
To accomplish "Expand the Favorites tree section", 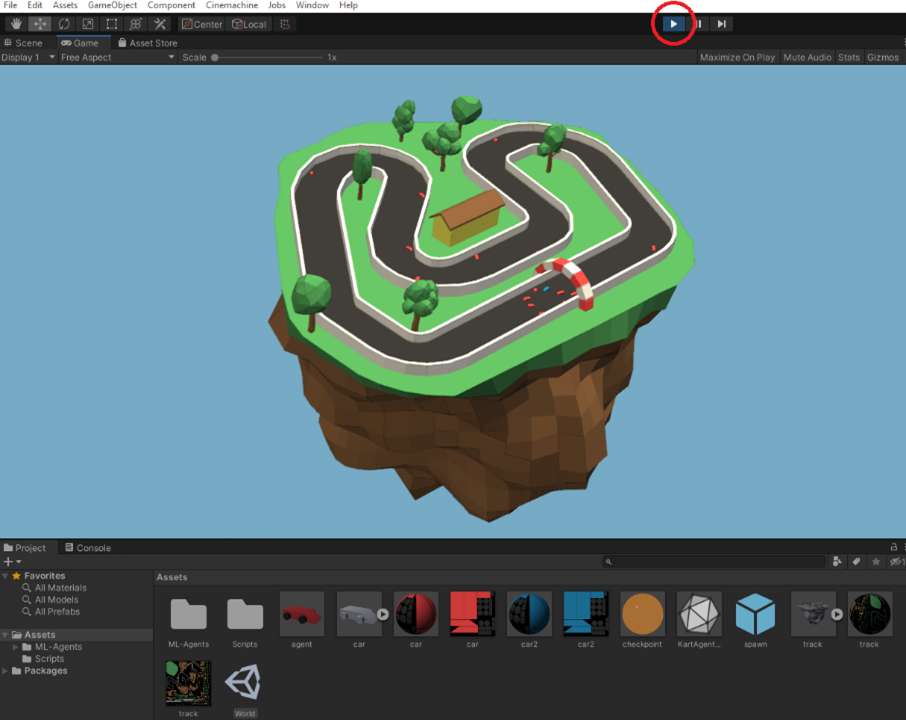I will (x=5, y=576).
